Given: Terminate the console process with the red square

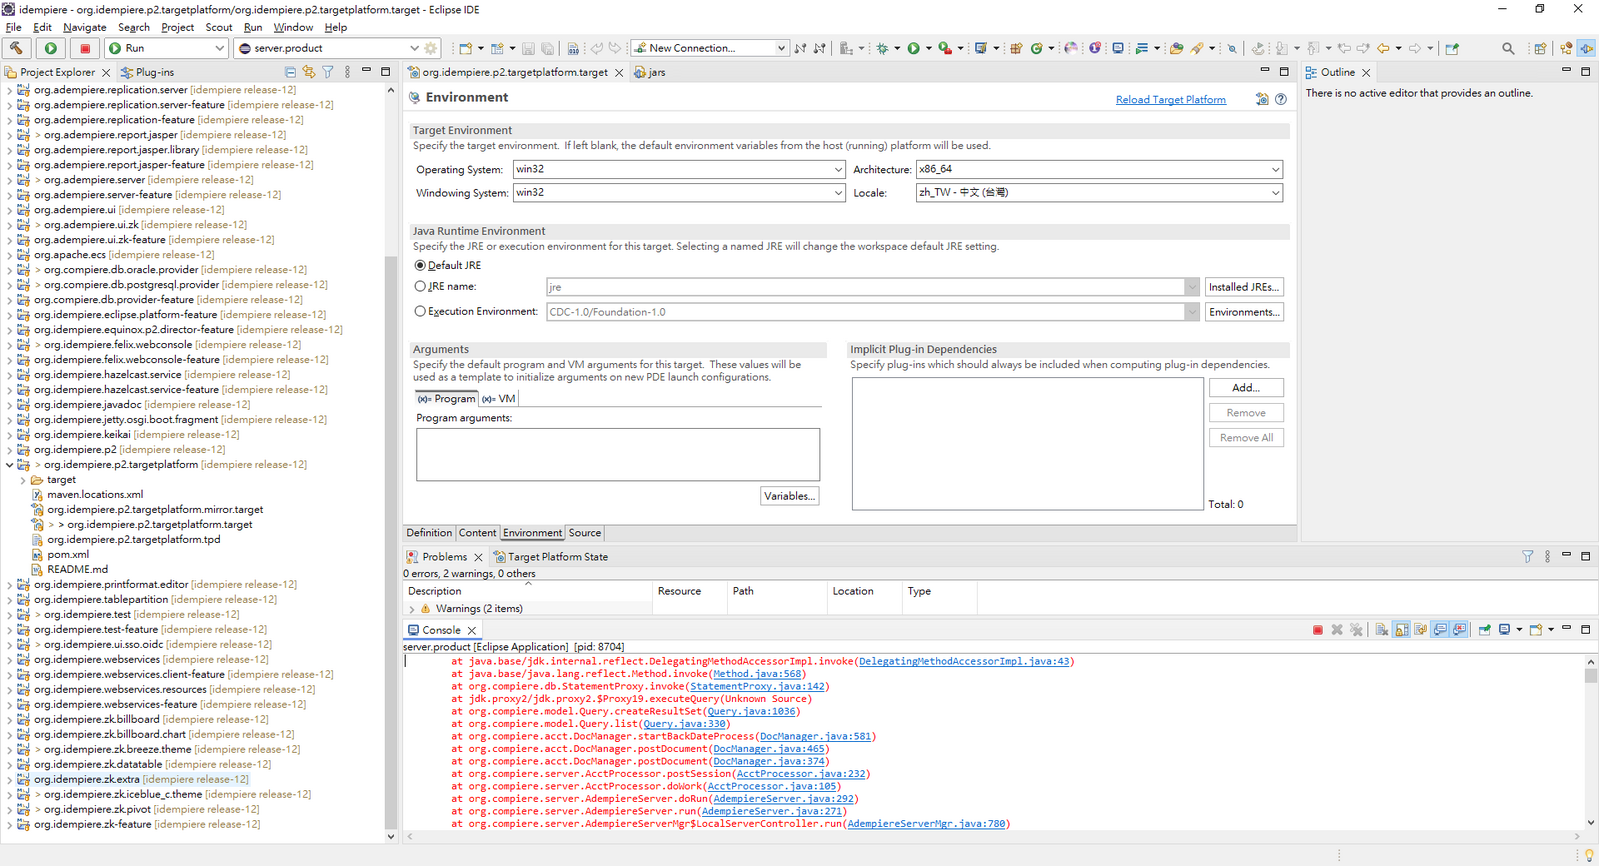Looking at the screenshot, I should point(1318,630).
